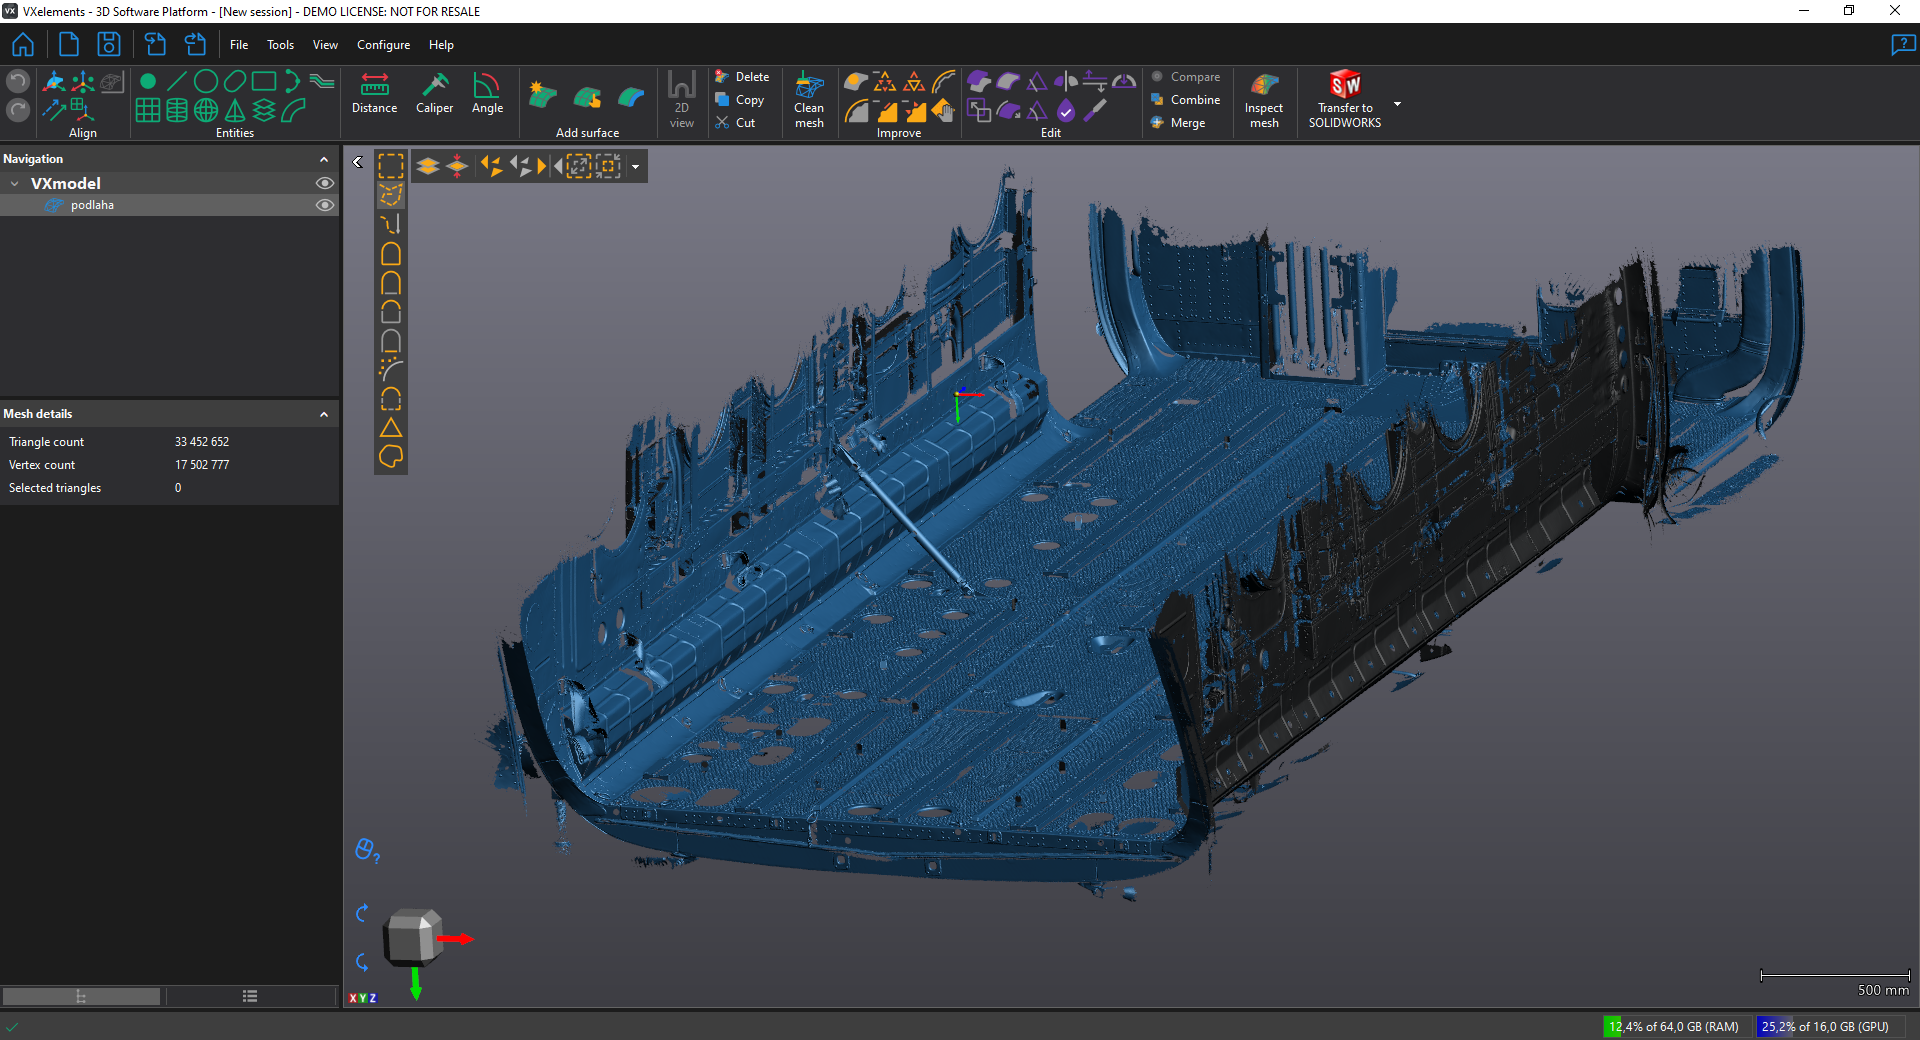Image resolution: width=1920 pixels, height=1040 pixels.
Task: Toggle the XYZ axes indicator
Action: coord(362,998)
